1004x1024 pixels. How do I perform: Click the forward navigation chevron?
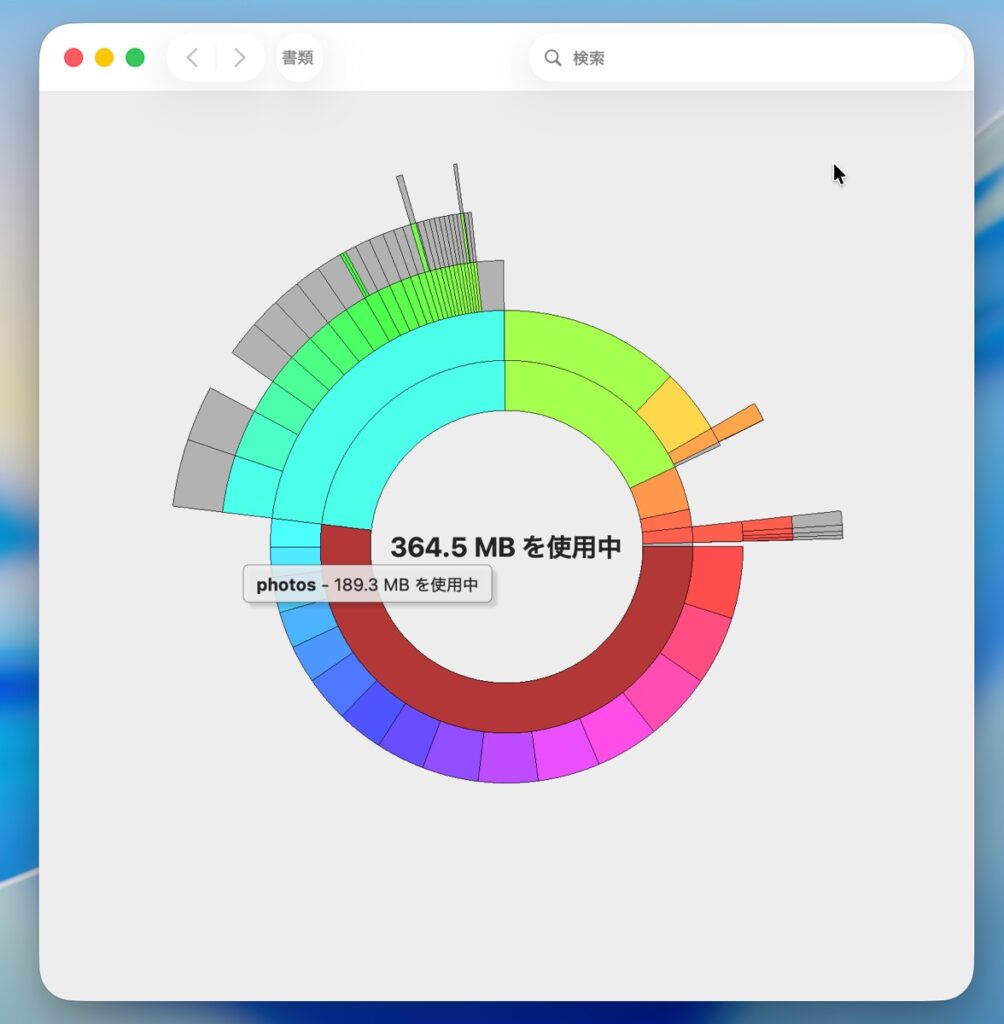point(239,58)
